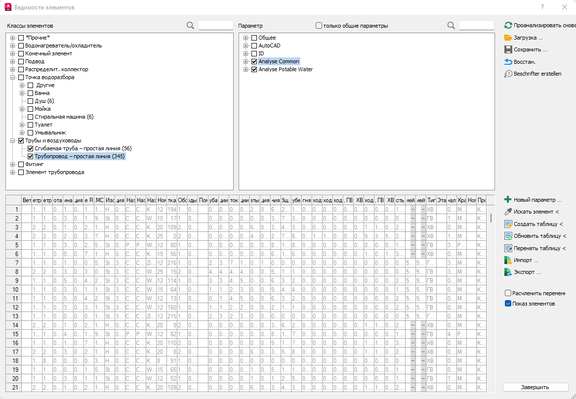Enable только общие параметры checkbox

[x=319, y=25]
